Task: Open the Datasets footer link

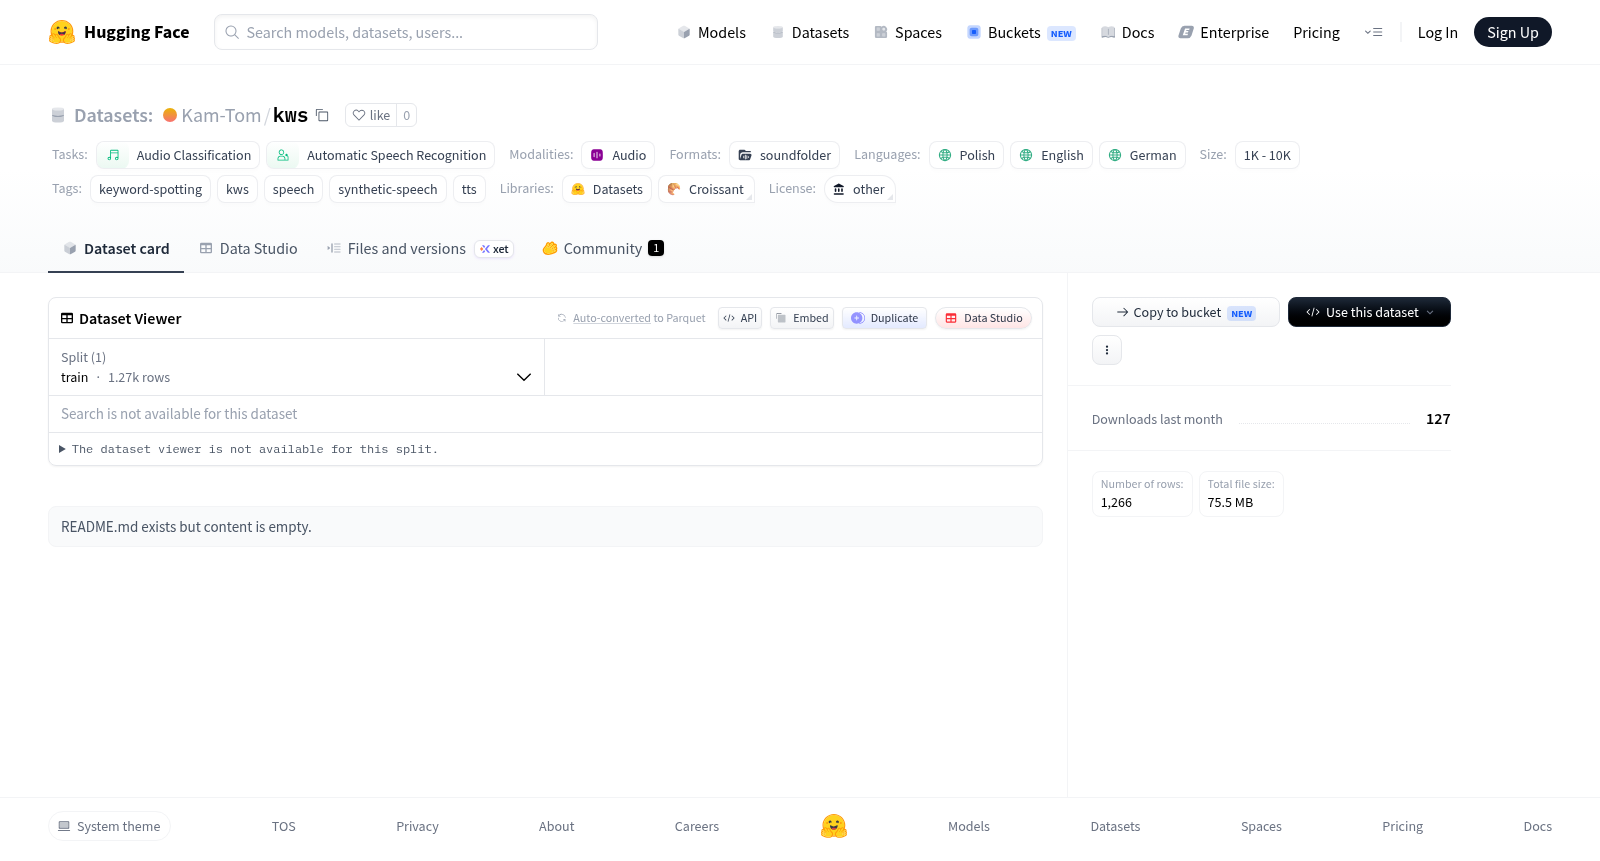Action: [1115, 826]
